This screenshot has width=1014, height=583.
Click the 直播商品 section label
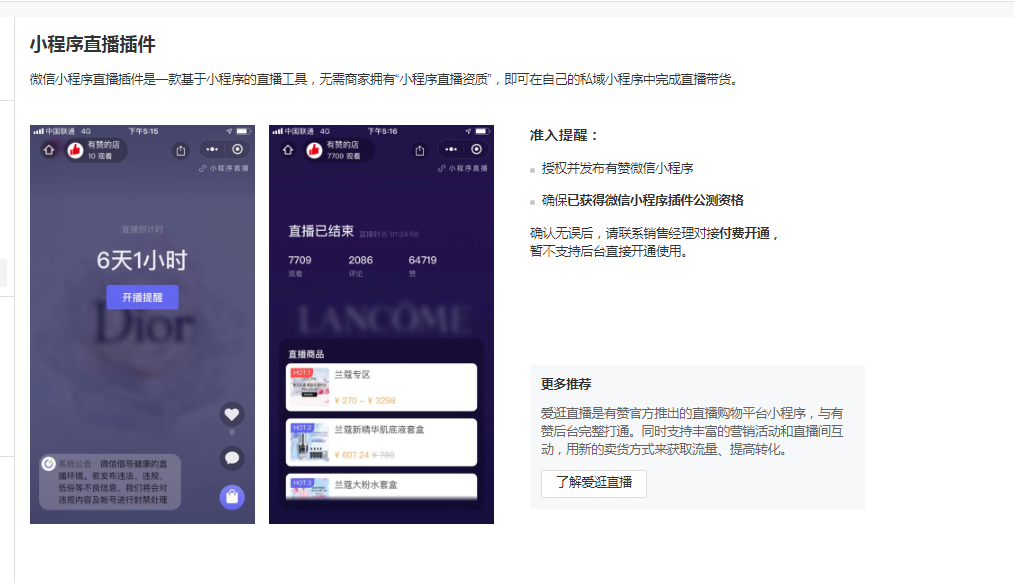(x=306, y=354)
